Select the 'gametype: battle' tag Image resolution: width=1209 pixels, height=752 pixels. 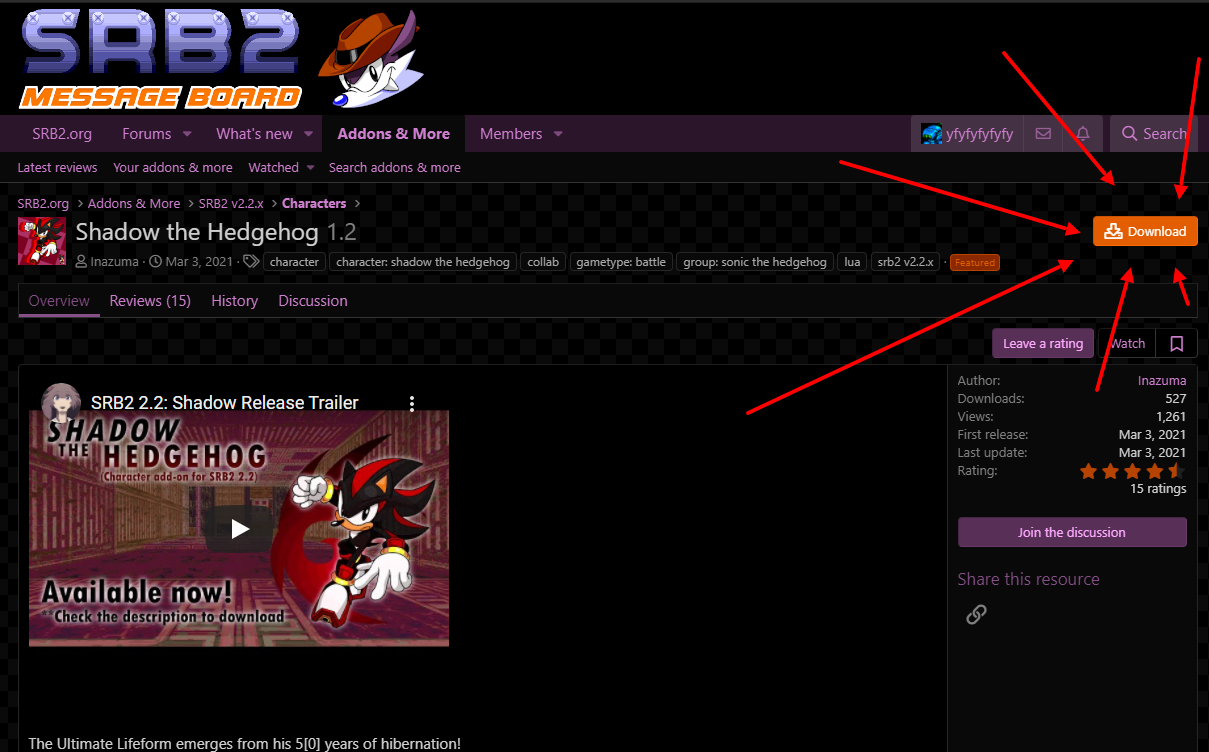(621, 262)
